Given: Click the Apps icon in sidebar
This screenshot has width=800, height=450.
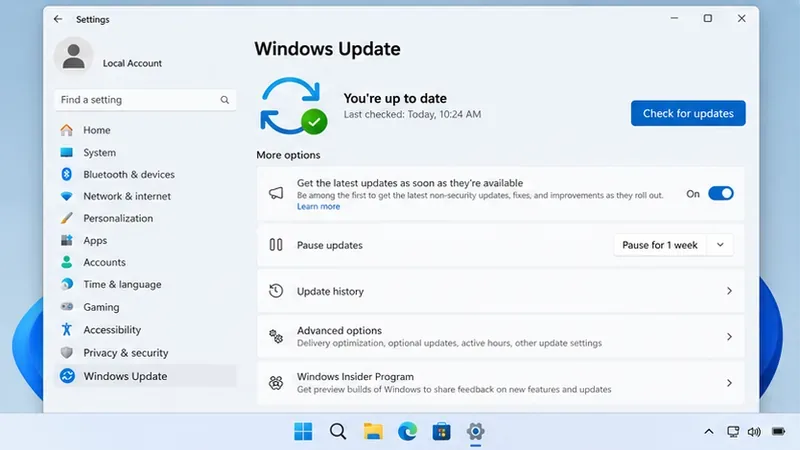Looking at the screenshot, I should coord(66,240).
